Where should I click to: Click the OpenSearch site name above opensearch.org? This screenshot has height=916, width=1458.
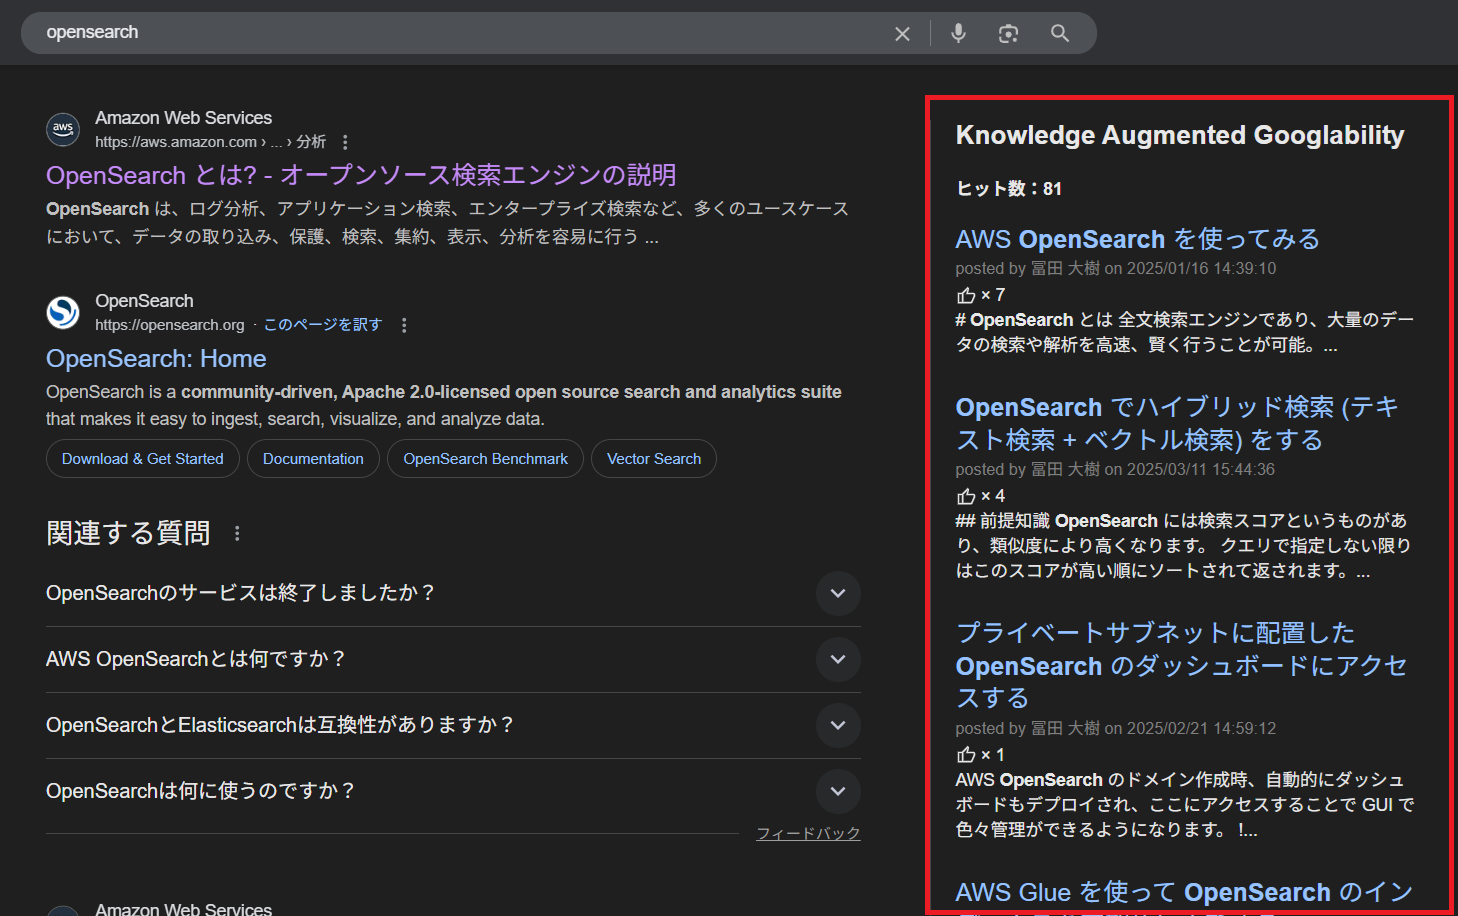[x=144, y=301]
